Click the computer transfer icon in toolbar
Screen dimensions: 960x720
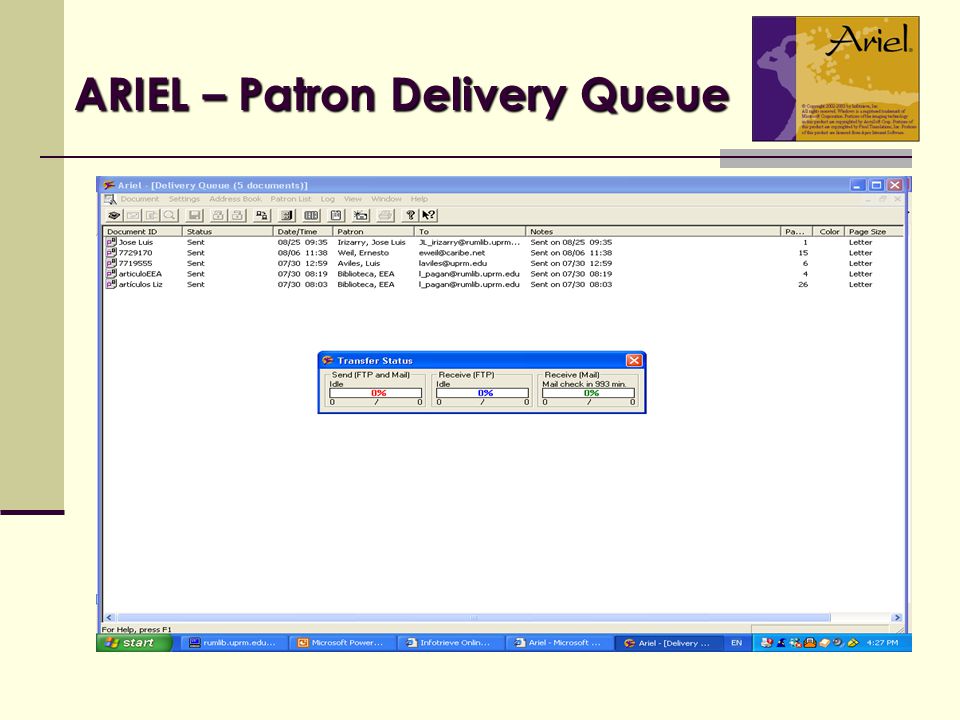point(262,215)
